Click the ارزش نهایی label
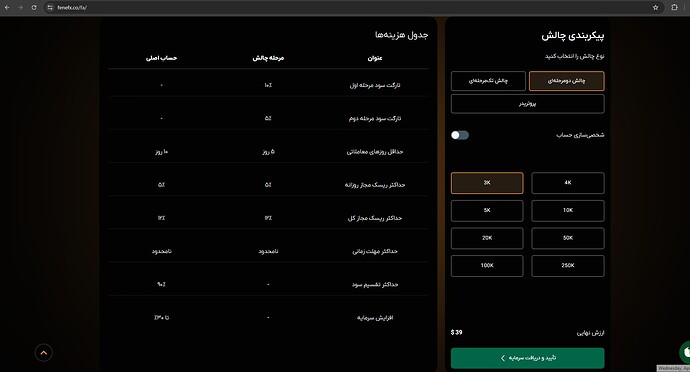 click(x=591, y=333)
